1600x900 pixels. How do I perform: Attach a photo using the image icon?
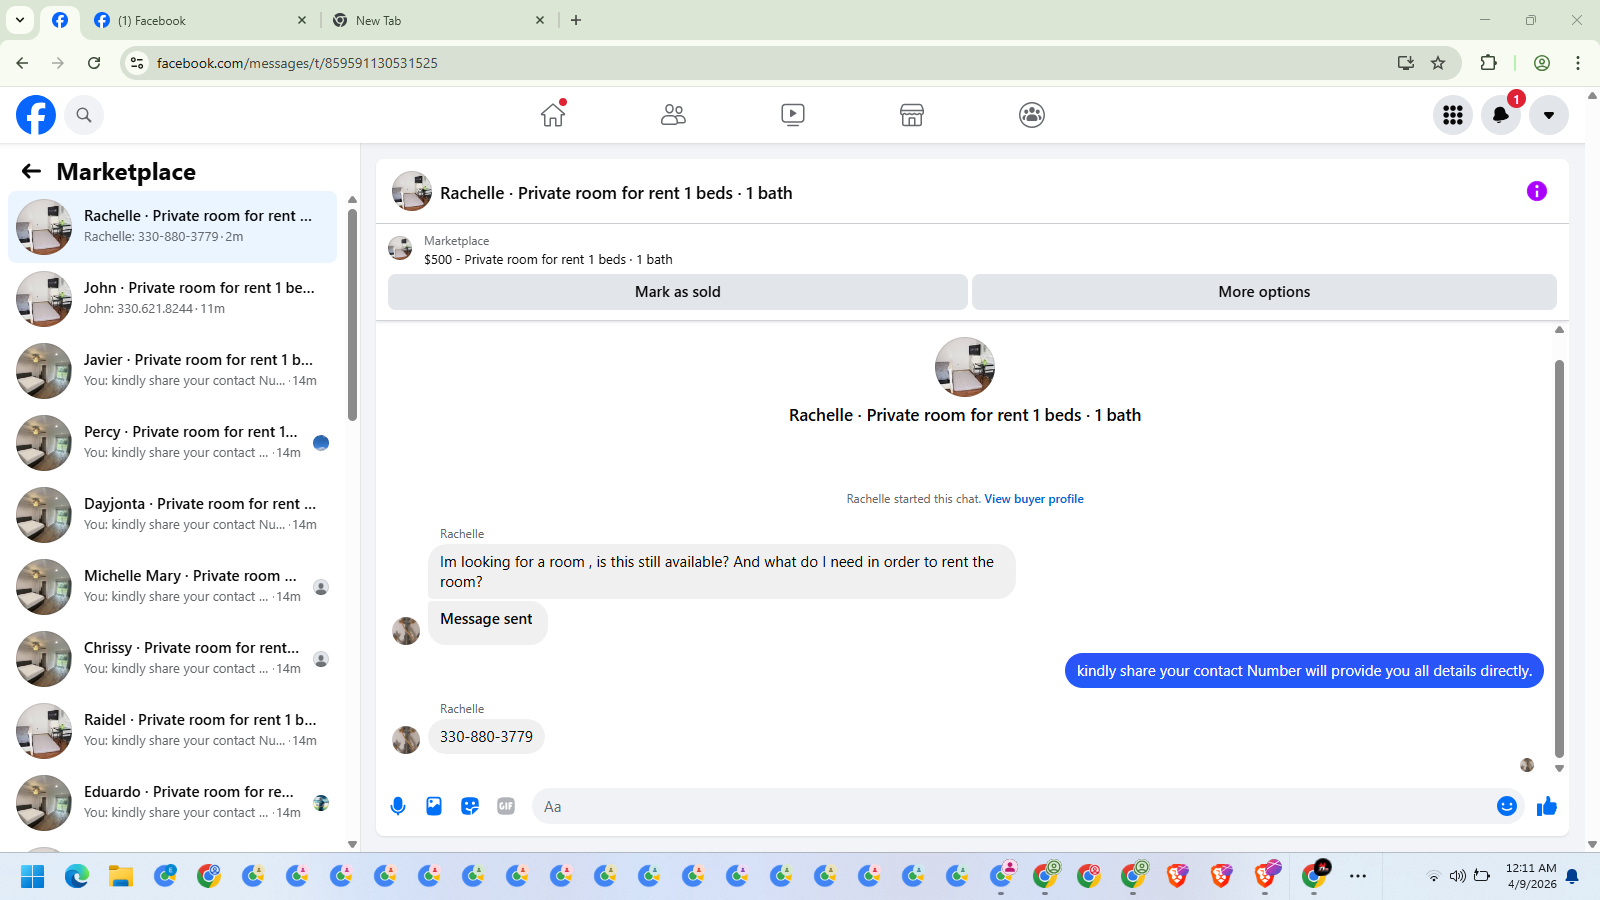434,806
